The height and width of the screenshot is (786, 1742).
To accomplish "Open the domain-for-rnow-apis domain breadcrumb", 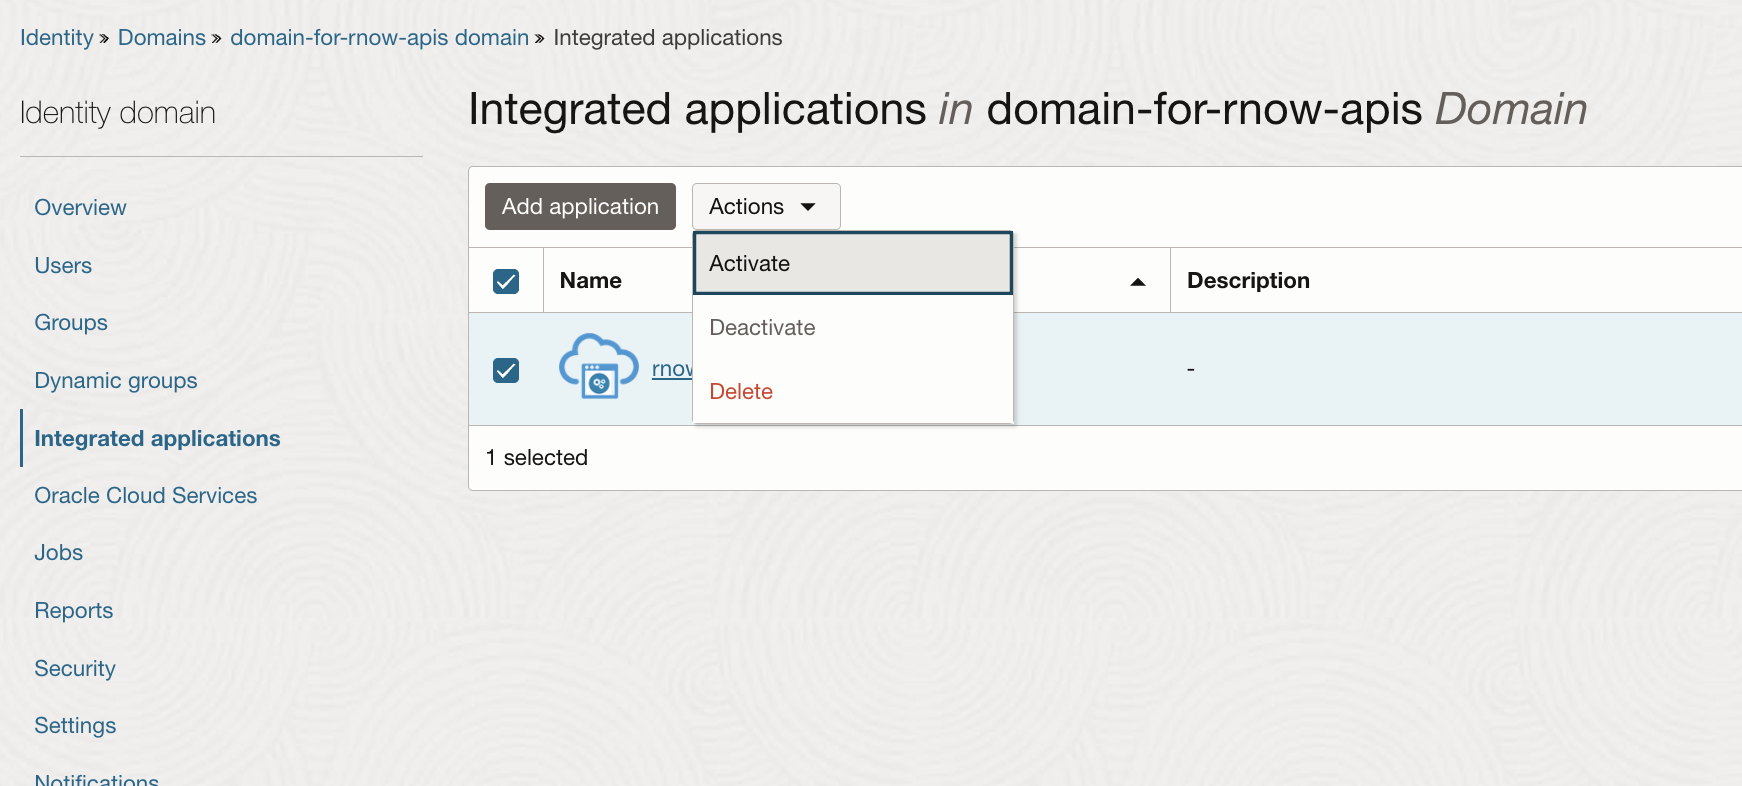I will click(x=379, y=38).
